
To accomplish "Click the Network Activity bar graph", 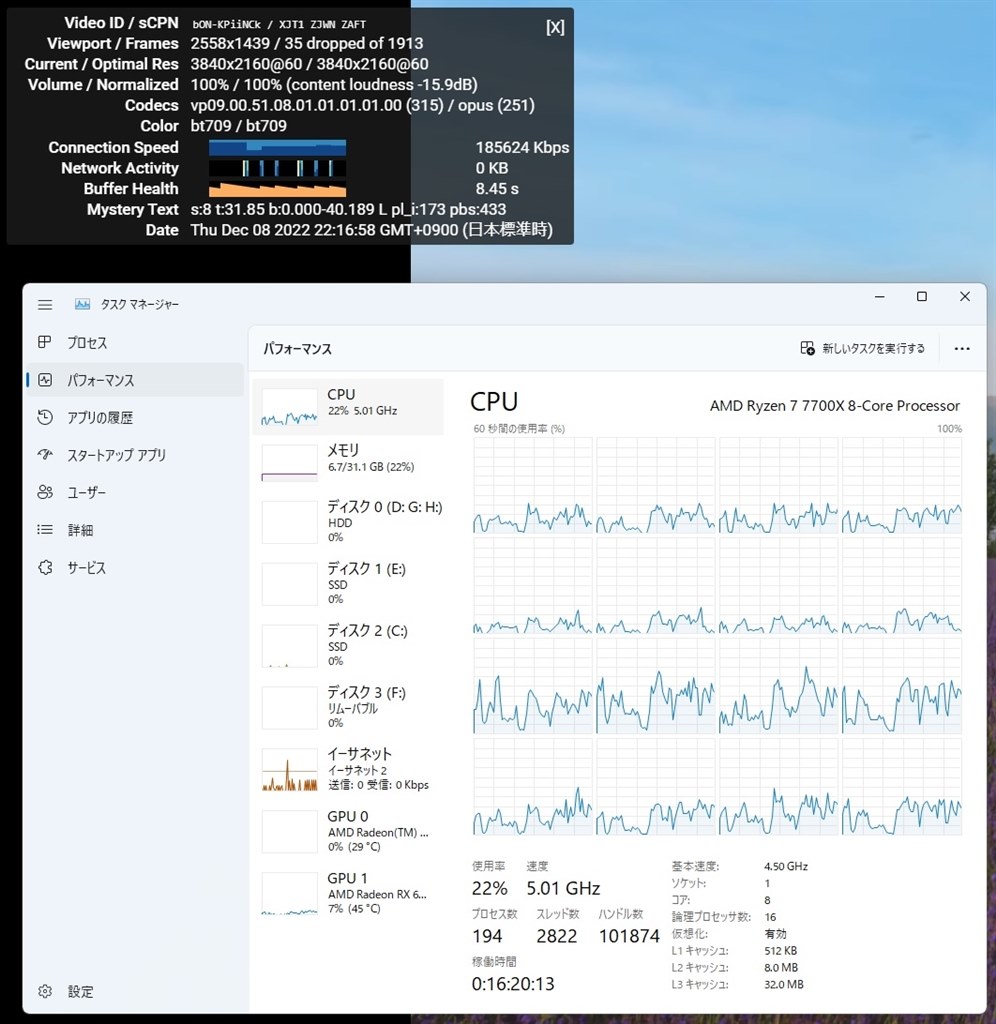I will point(278,168).
